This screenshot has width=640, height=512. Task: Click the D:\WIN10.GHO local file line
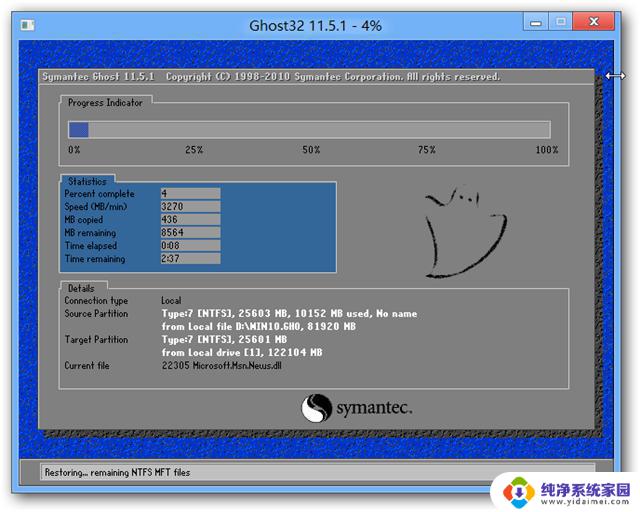[x=259, y=327]
